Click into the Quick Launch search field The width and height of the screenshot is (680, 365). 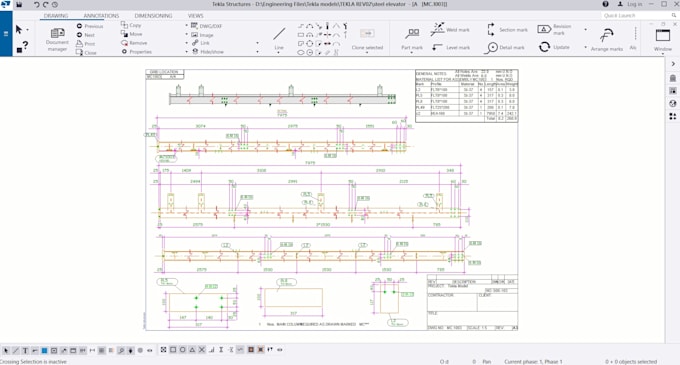[639, 16]
